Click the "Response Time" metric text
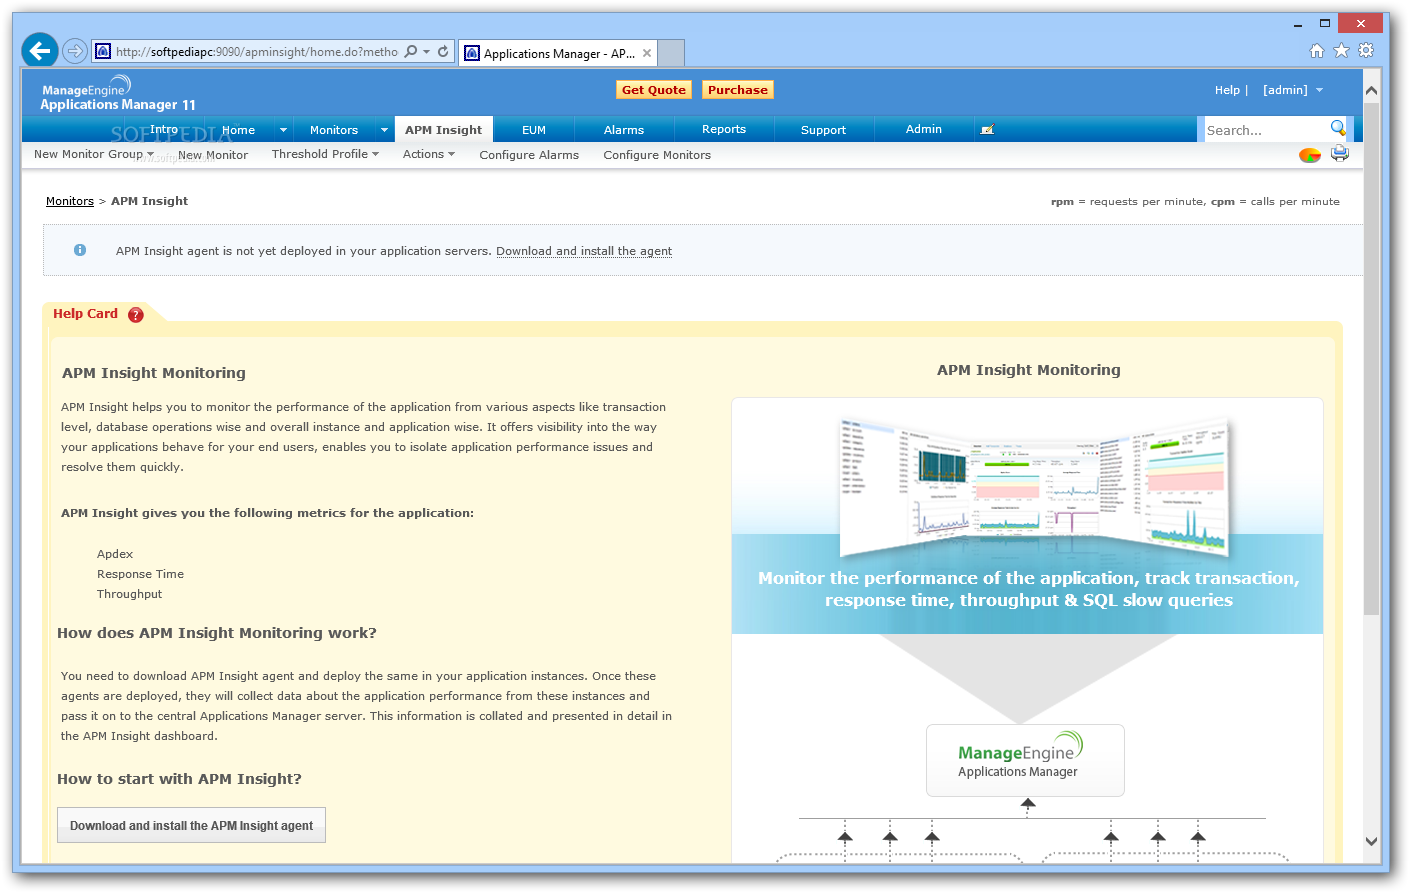 (x=140, y=574)
